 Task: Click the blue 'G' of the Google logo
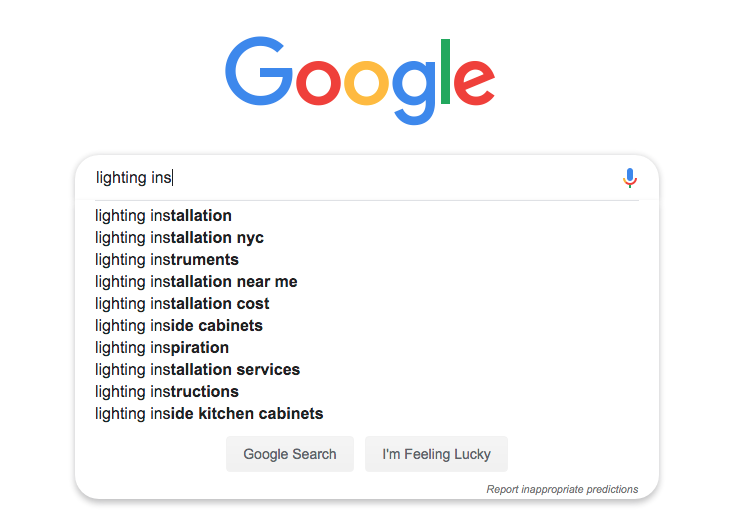(x=259, y=71)
